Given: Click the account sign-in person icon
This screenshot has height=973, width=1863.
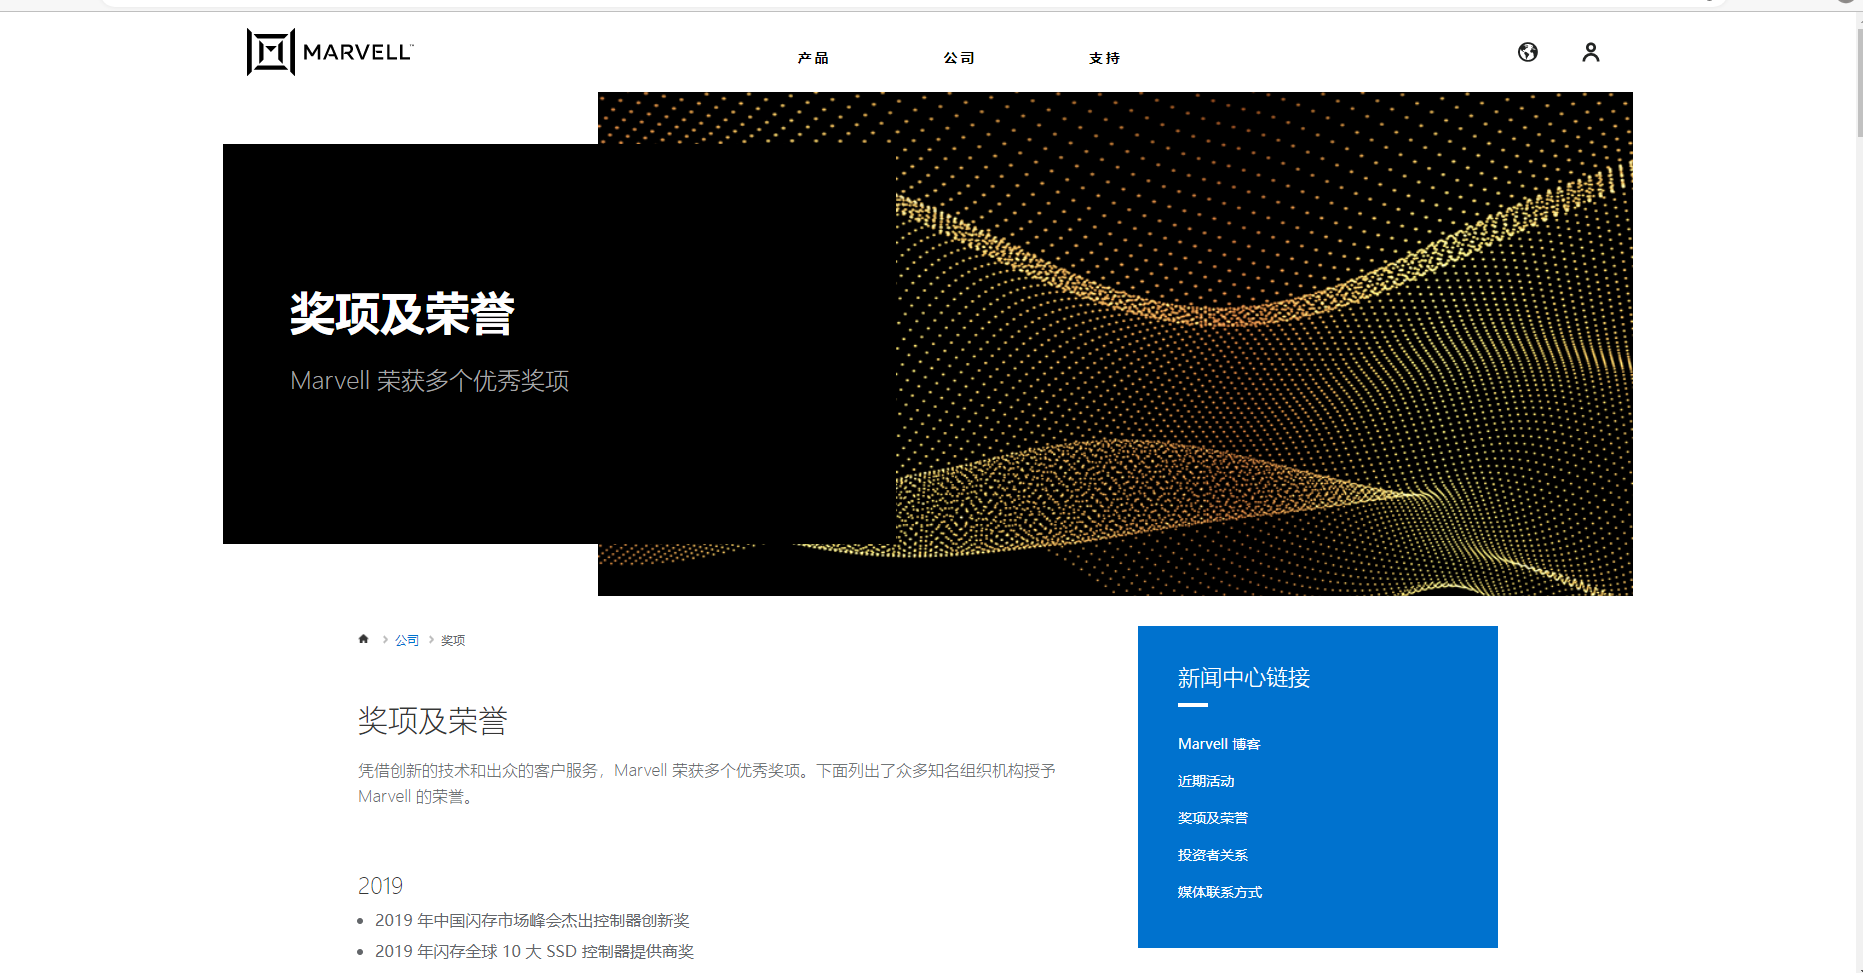Looking at the screenshot, I should (x=1590, y=52).
